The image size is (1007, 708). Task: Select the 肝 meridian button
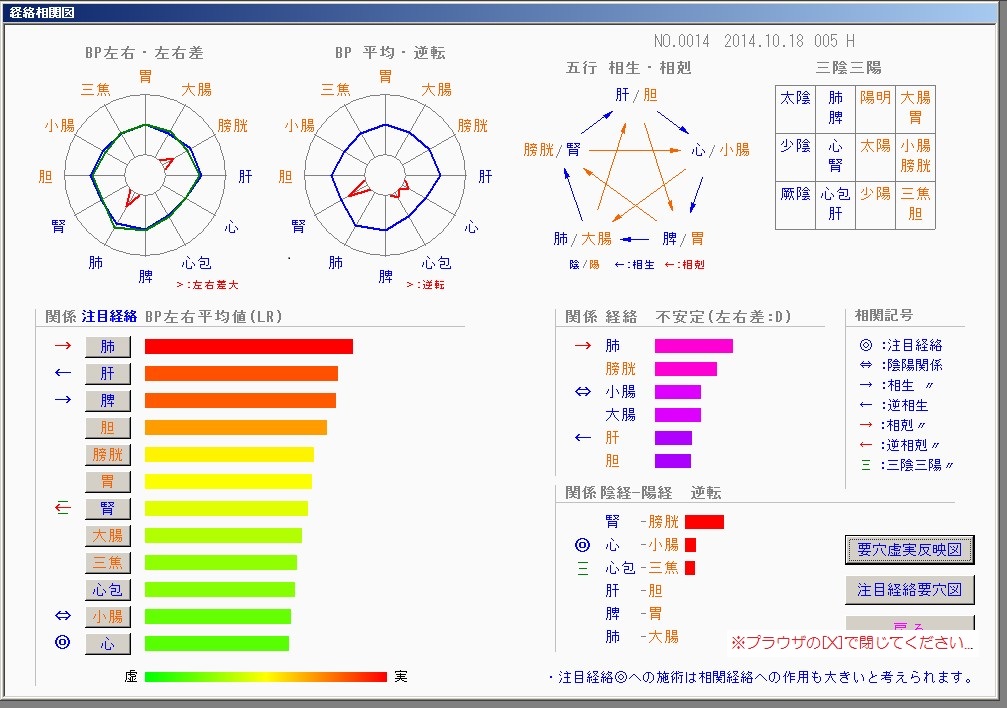pyautogui.click(x=107, y=374)
